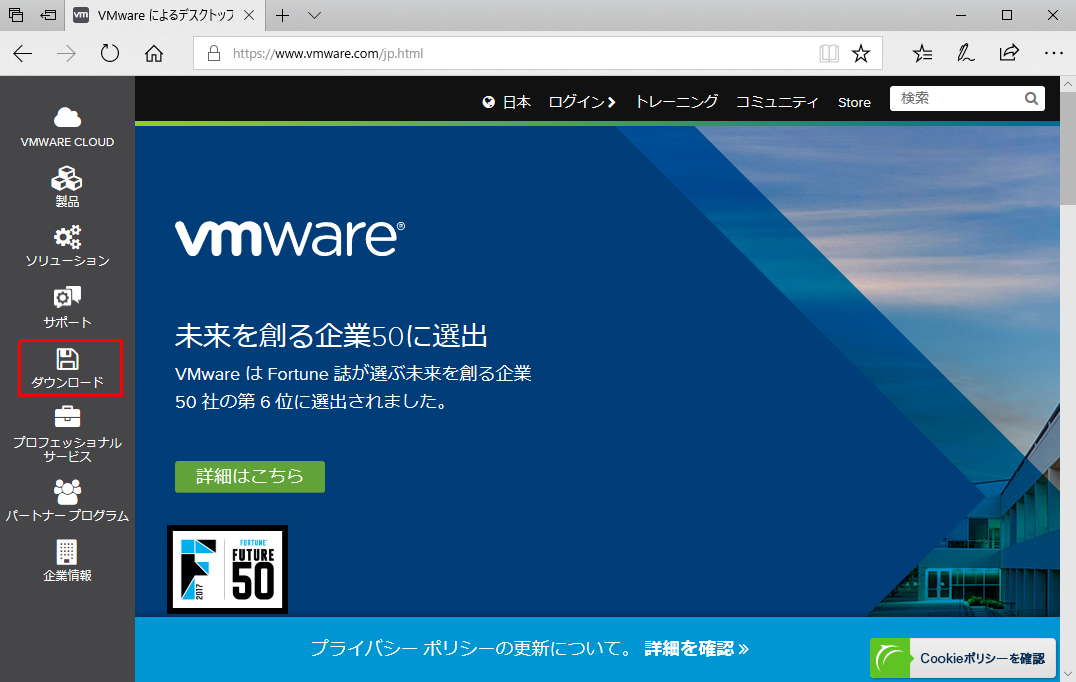Click the site lock security icon

pyautogui.click(x=213, y=54)
